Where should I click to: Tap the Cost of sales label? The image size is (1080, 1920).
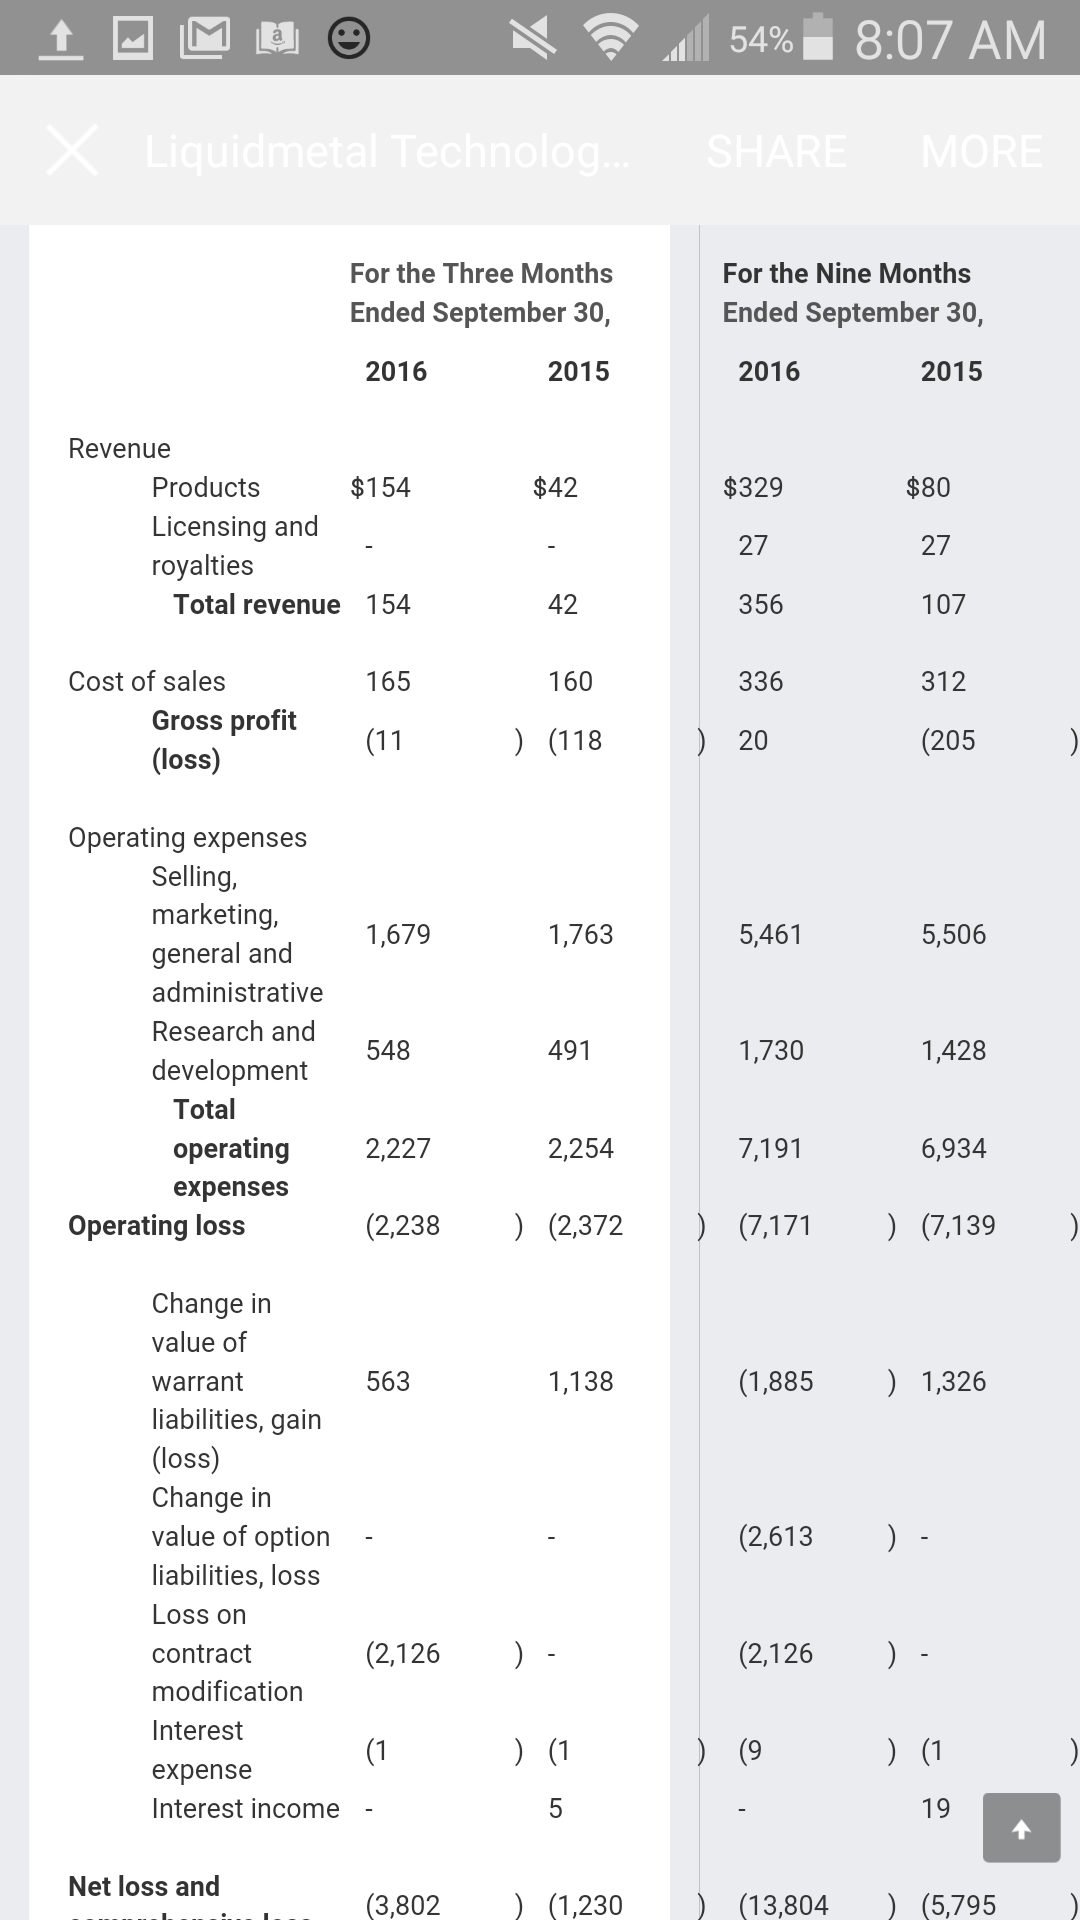(x=147, y=681)
